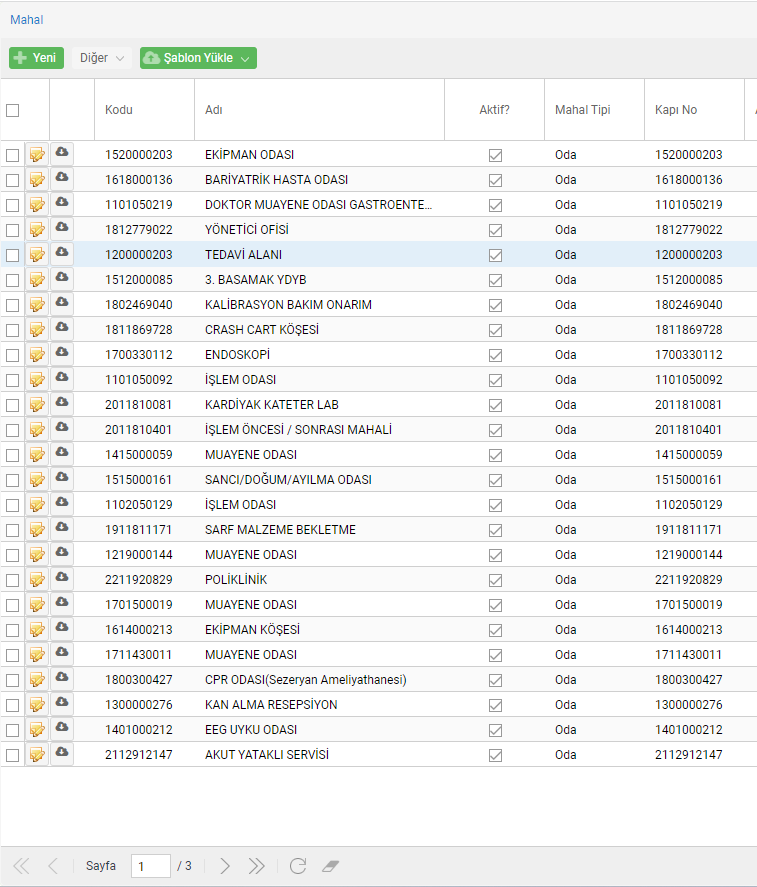Image resolution: width=757 pixels, height=887 pixels.
Task: Select row checkbox for ENDOSKOPİ
Action: [x=12, y=355]
